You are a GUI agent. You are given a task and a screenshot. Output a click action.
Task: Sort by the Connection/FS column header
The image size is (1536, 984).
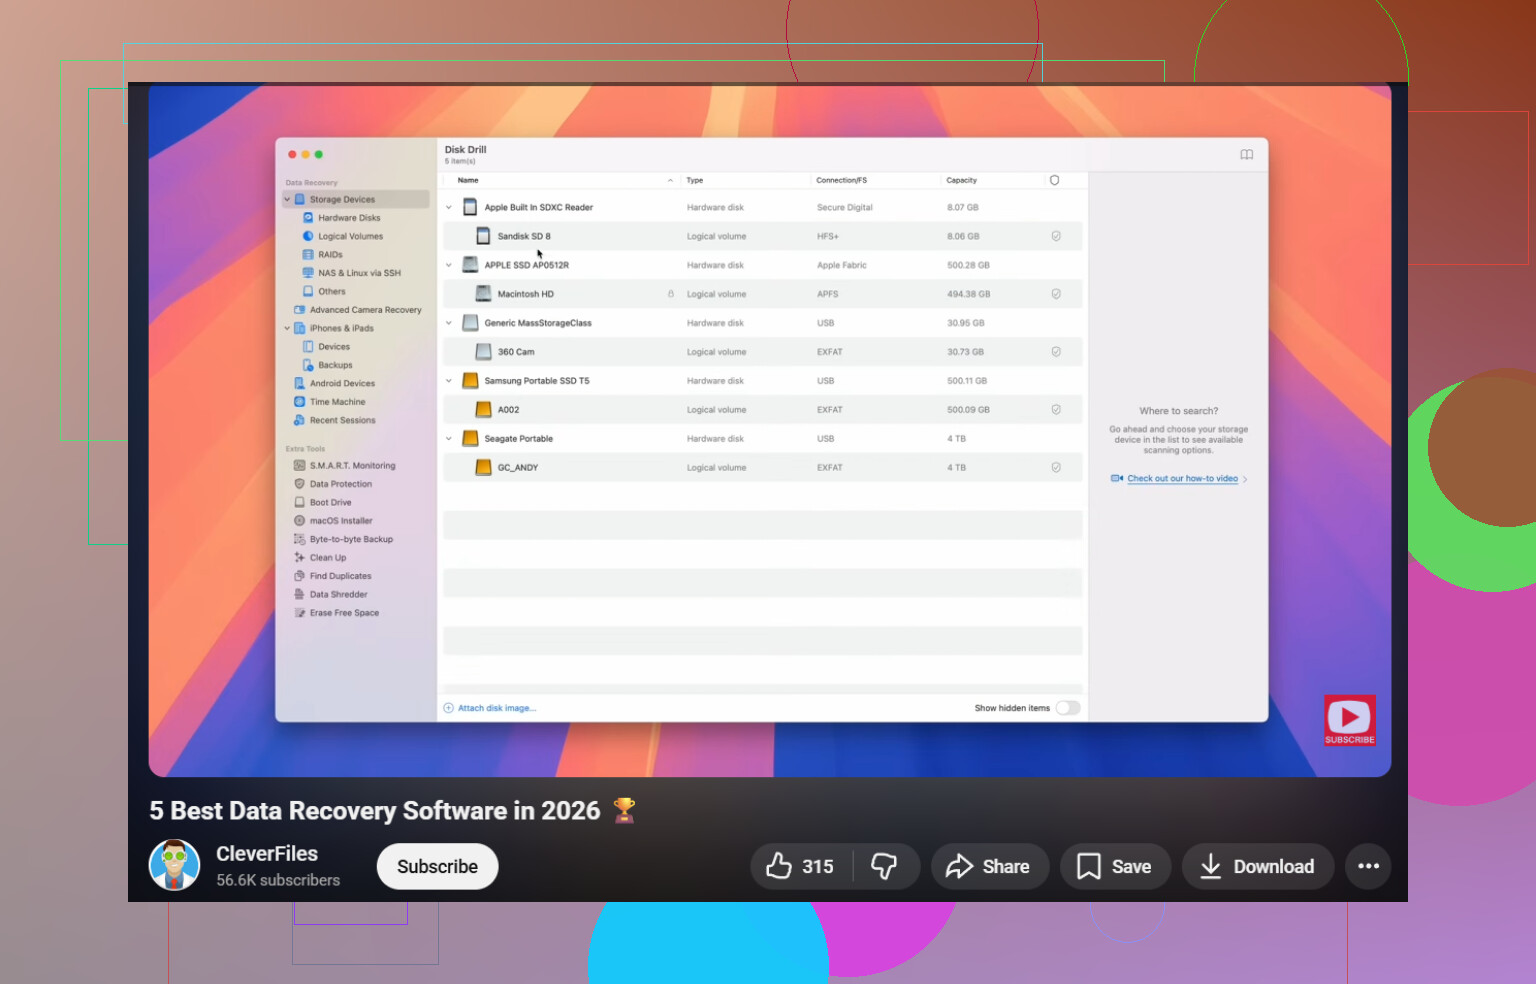click(841, 181)
